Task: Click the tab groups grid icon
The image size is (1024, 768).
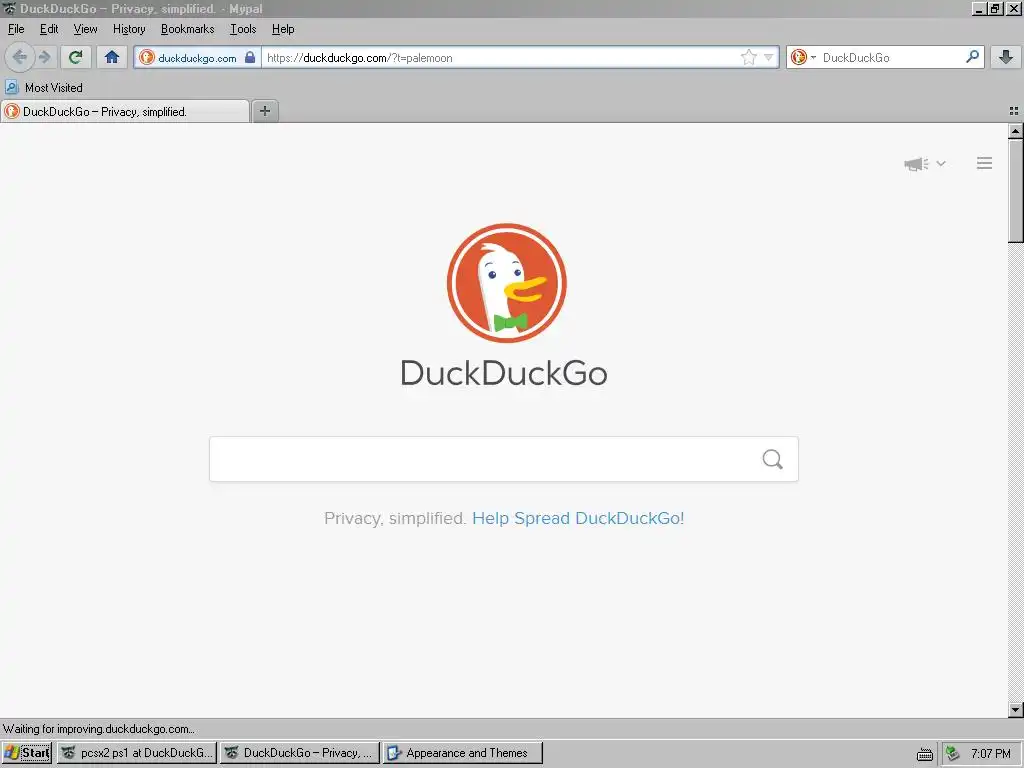Action: point(1014,111)
